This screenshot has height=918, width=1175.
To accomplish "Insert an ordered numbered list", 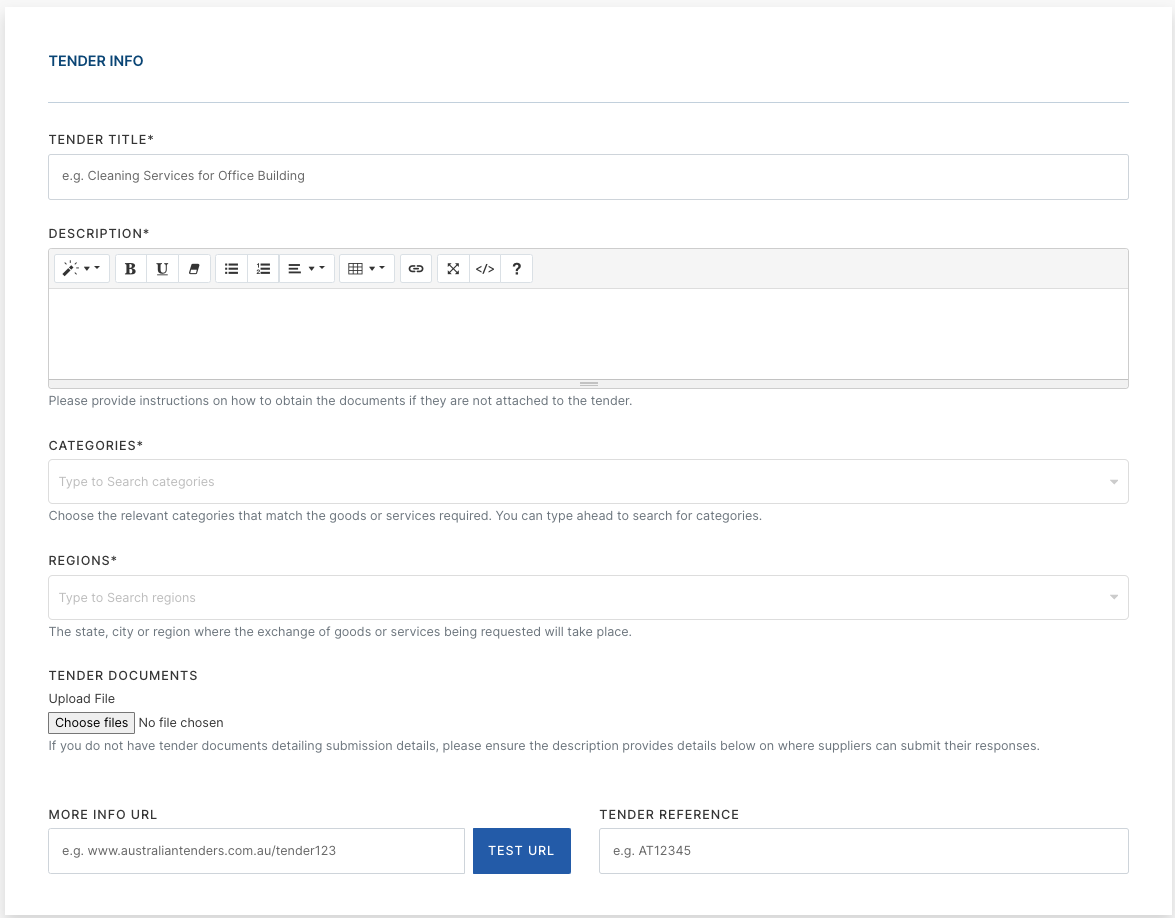I will [x=263, y=269].
